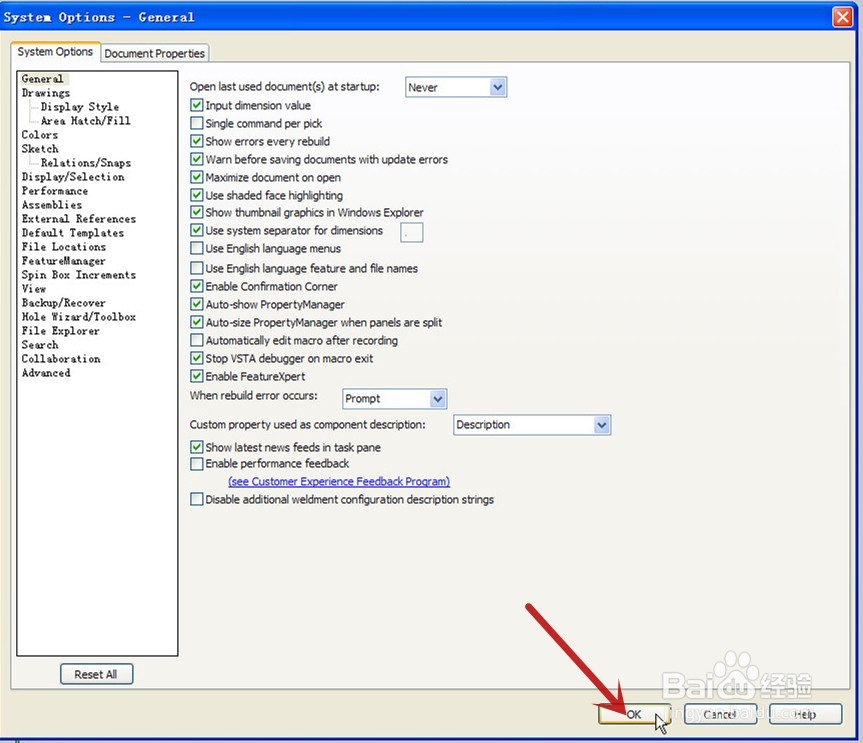Click the Cancel button
The height and width of the screenshot is (743, 863).
pos(720,714)
